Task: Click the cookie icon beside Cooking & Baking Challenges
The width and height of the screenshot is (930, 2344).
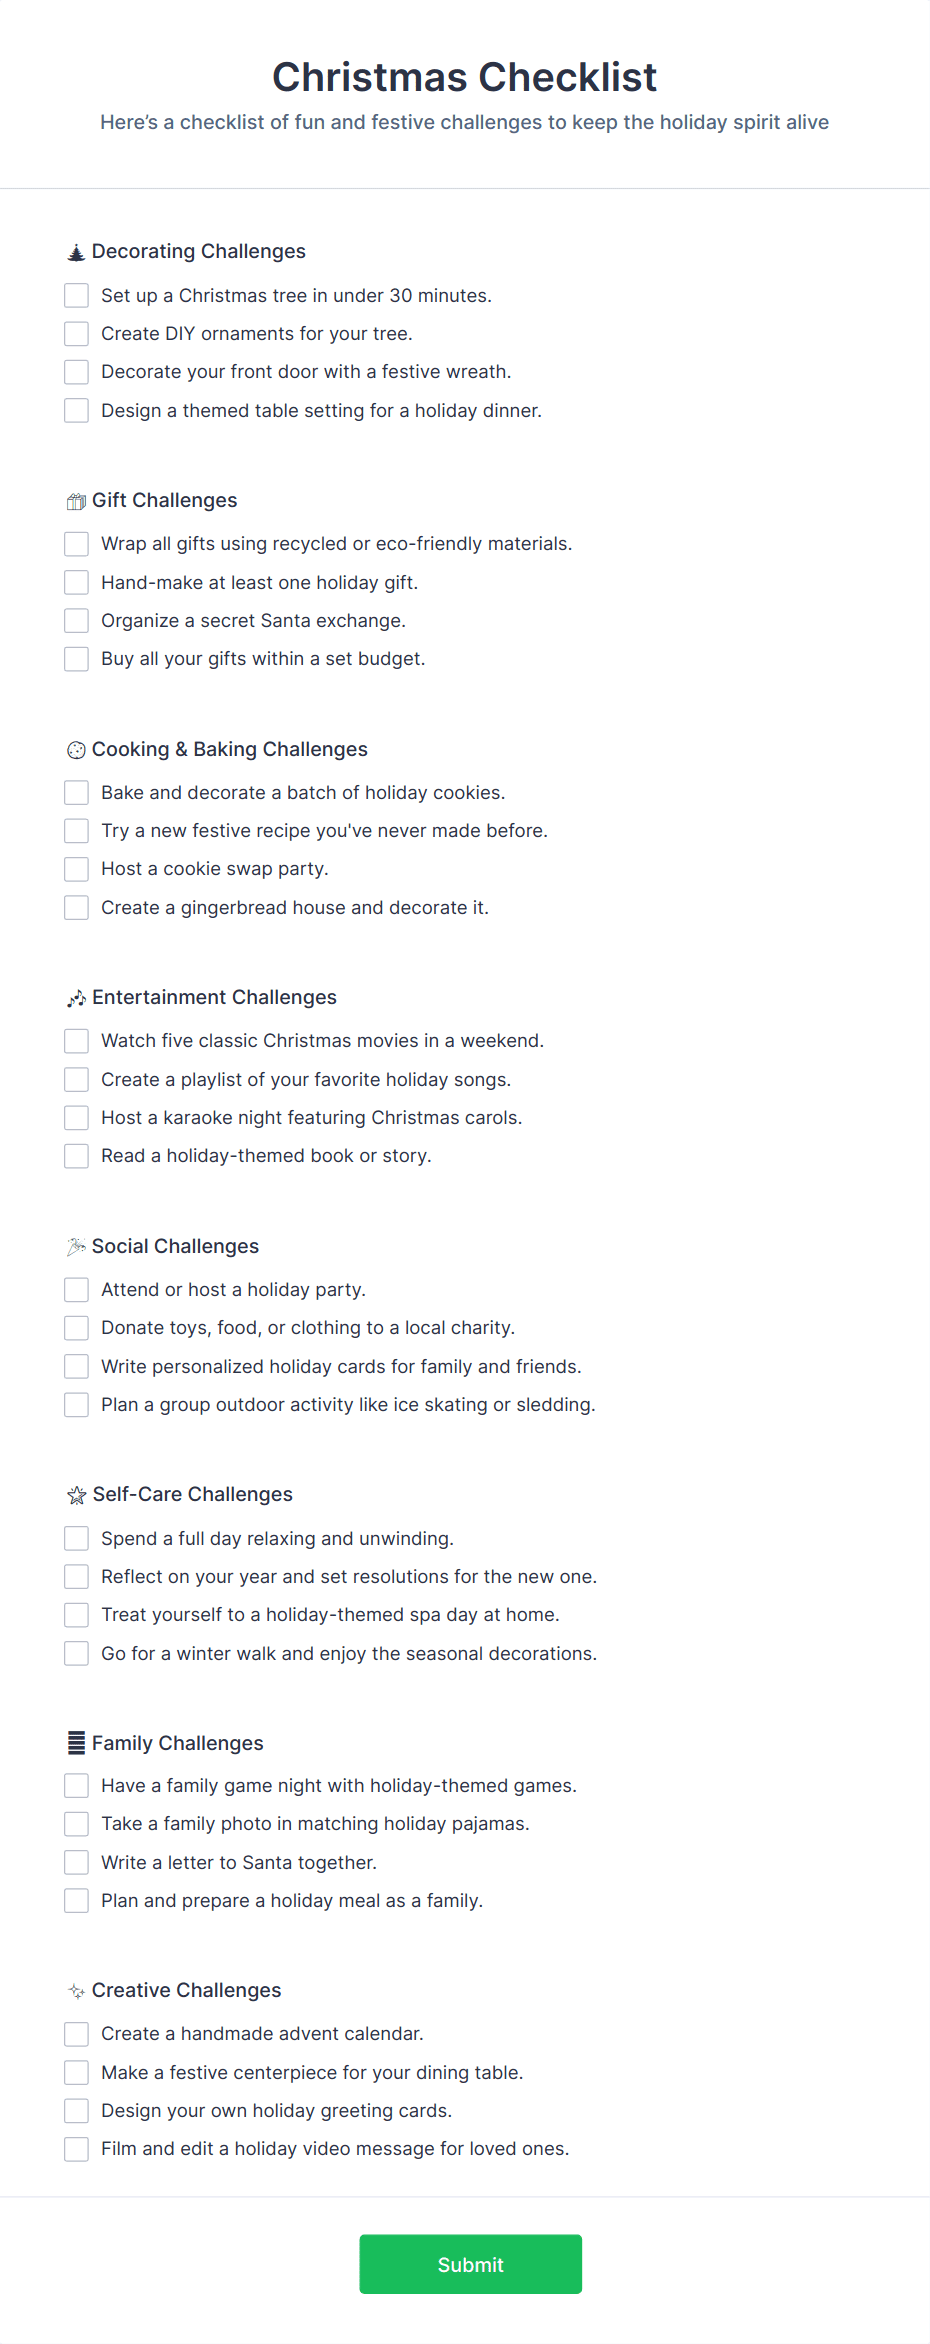Action: click(76, 749)
